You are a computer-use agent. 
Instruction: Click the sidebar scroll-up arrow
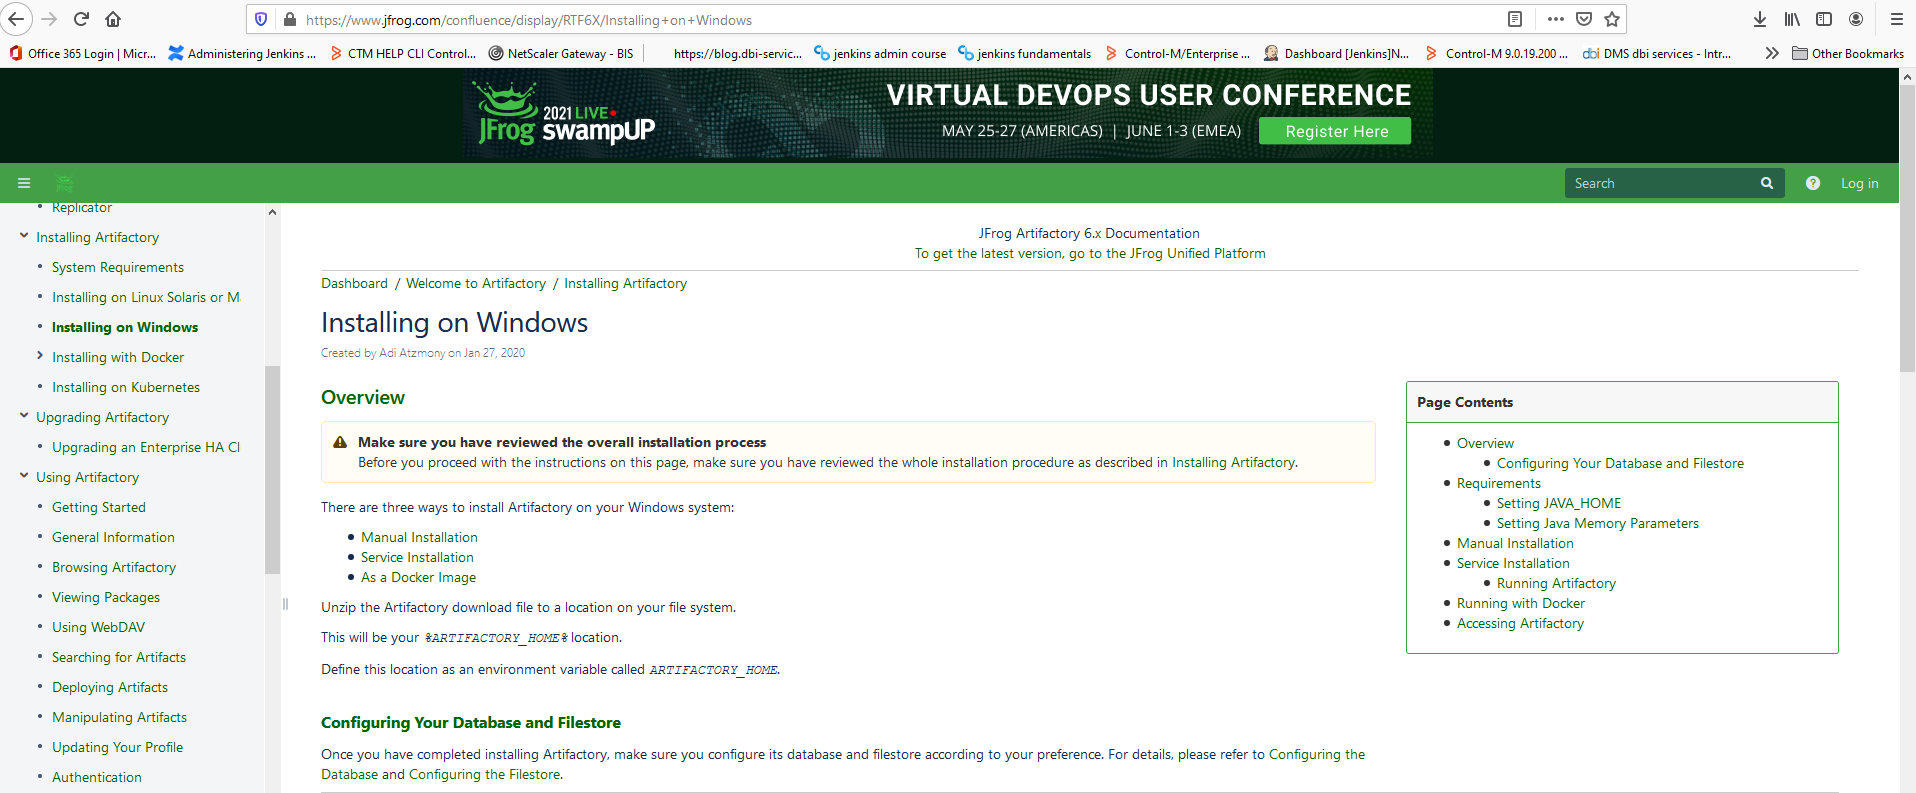tap(272, 212)
